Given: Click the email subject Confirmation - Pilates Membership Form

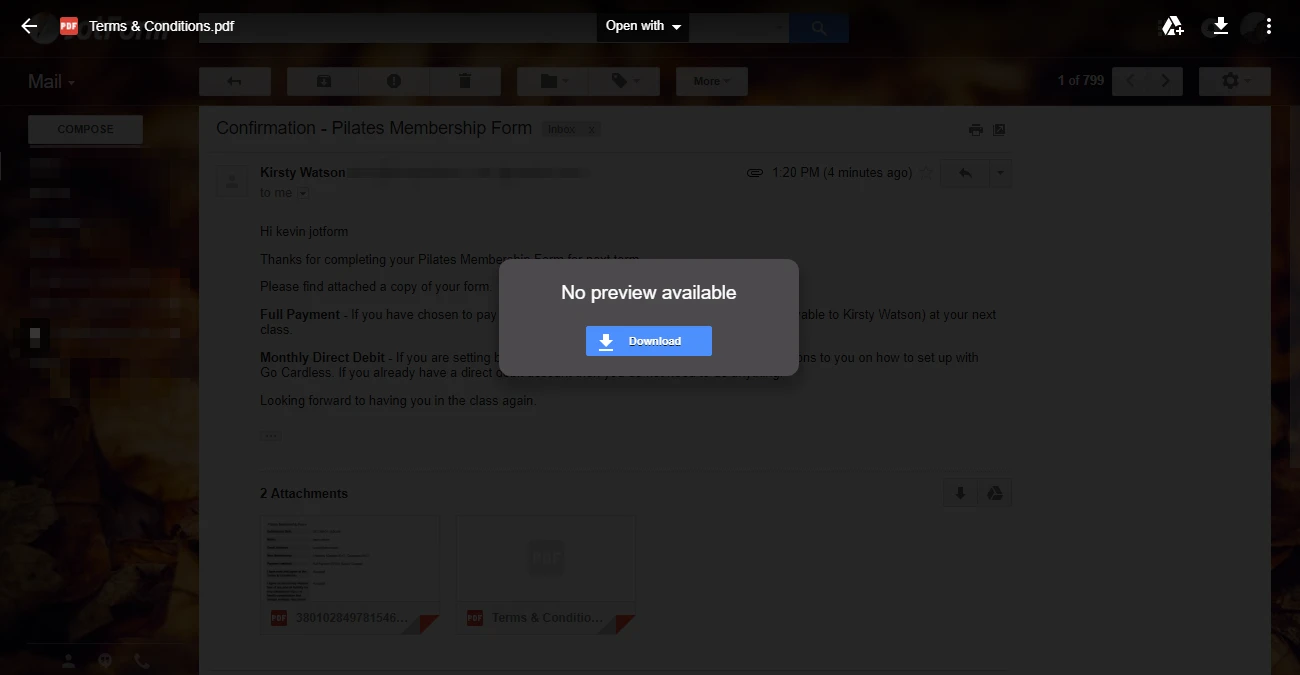Looking at the screenshot, I should point(374,128).
